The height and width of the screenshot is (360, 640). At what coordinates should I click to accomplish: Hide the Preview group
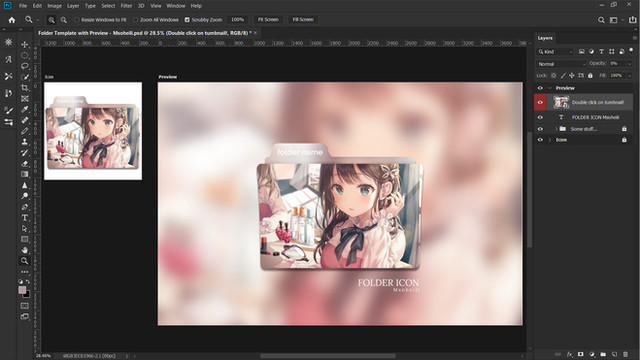pos(540,88)
